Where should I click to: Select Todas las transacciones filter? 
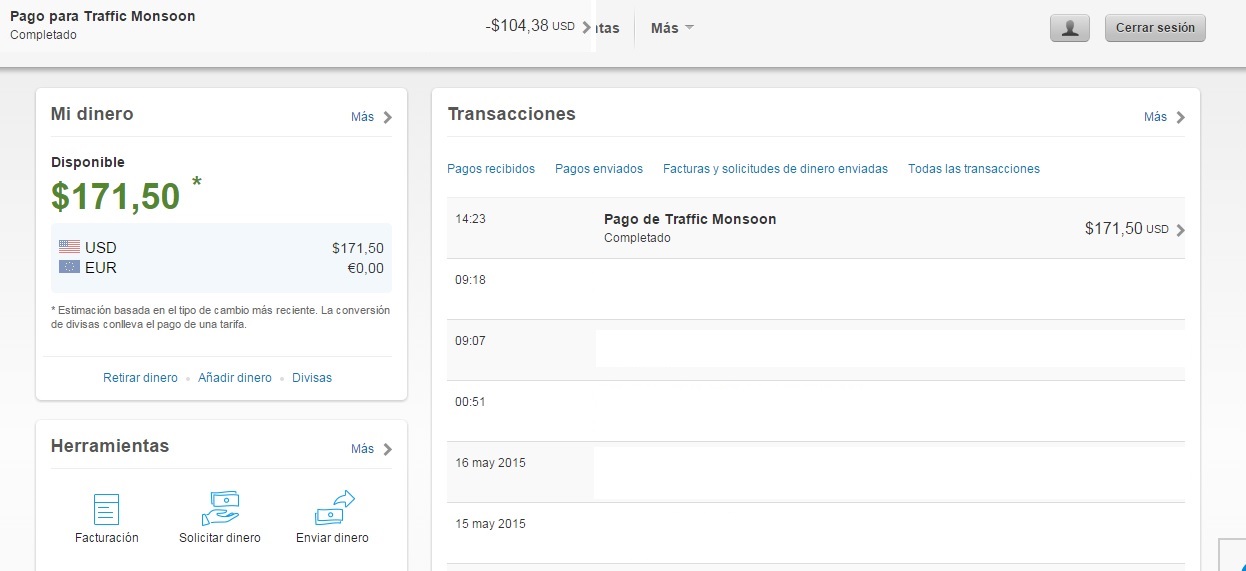click(974, 169)
